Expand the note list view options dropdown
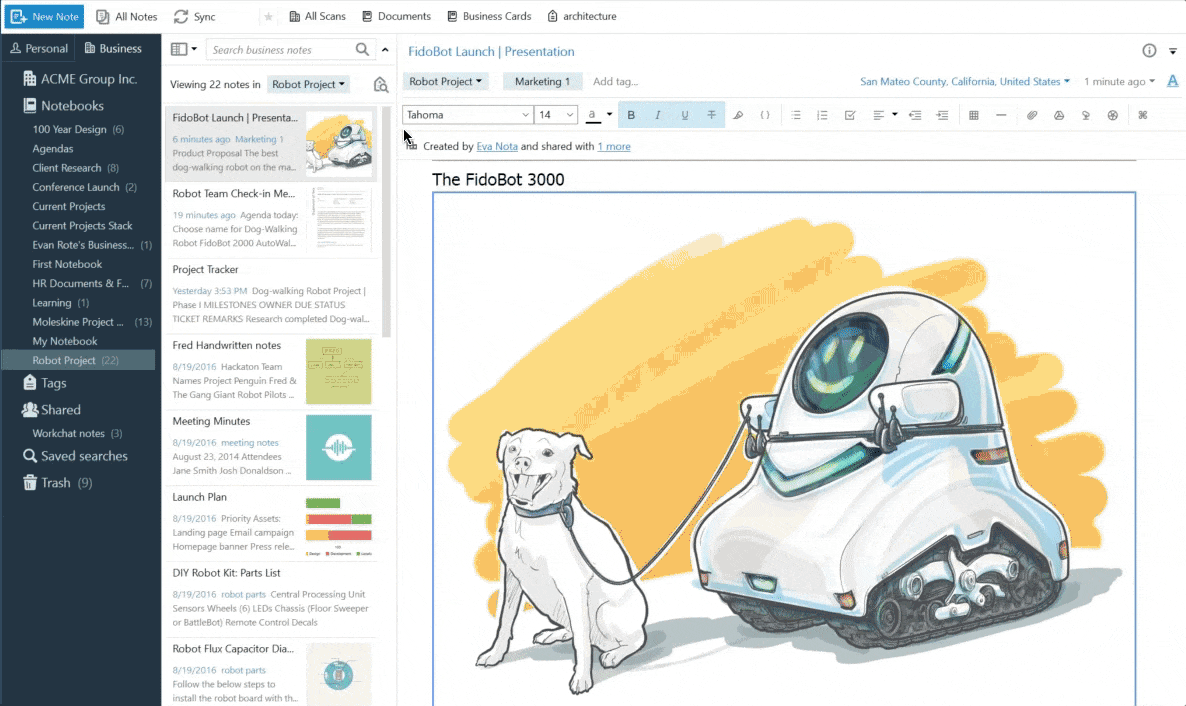The height and width of the screenshot is (706, 1186). pyautogui.click(x=184, y=49)
